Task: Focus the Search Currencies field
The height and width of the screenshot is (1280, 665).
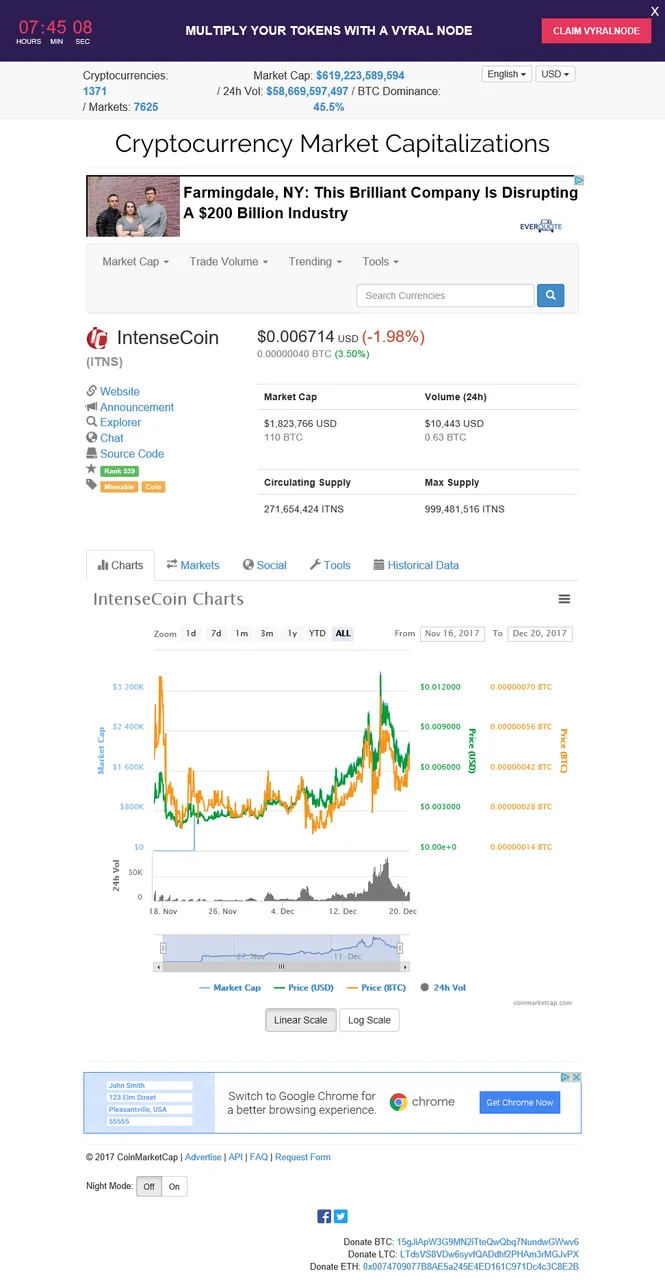Action: [445, 295]
